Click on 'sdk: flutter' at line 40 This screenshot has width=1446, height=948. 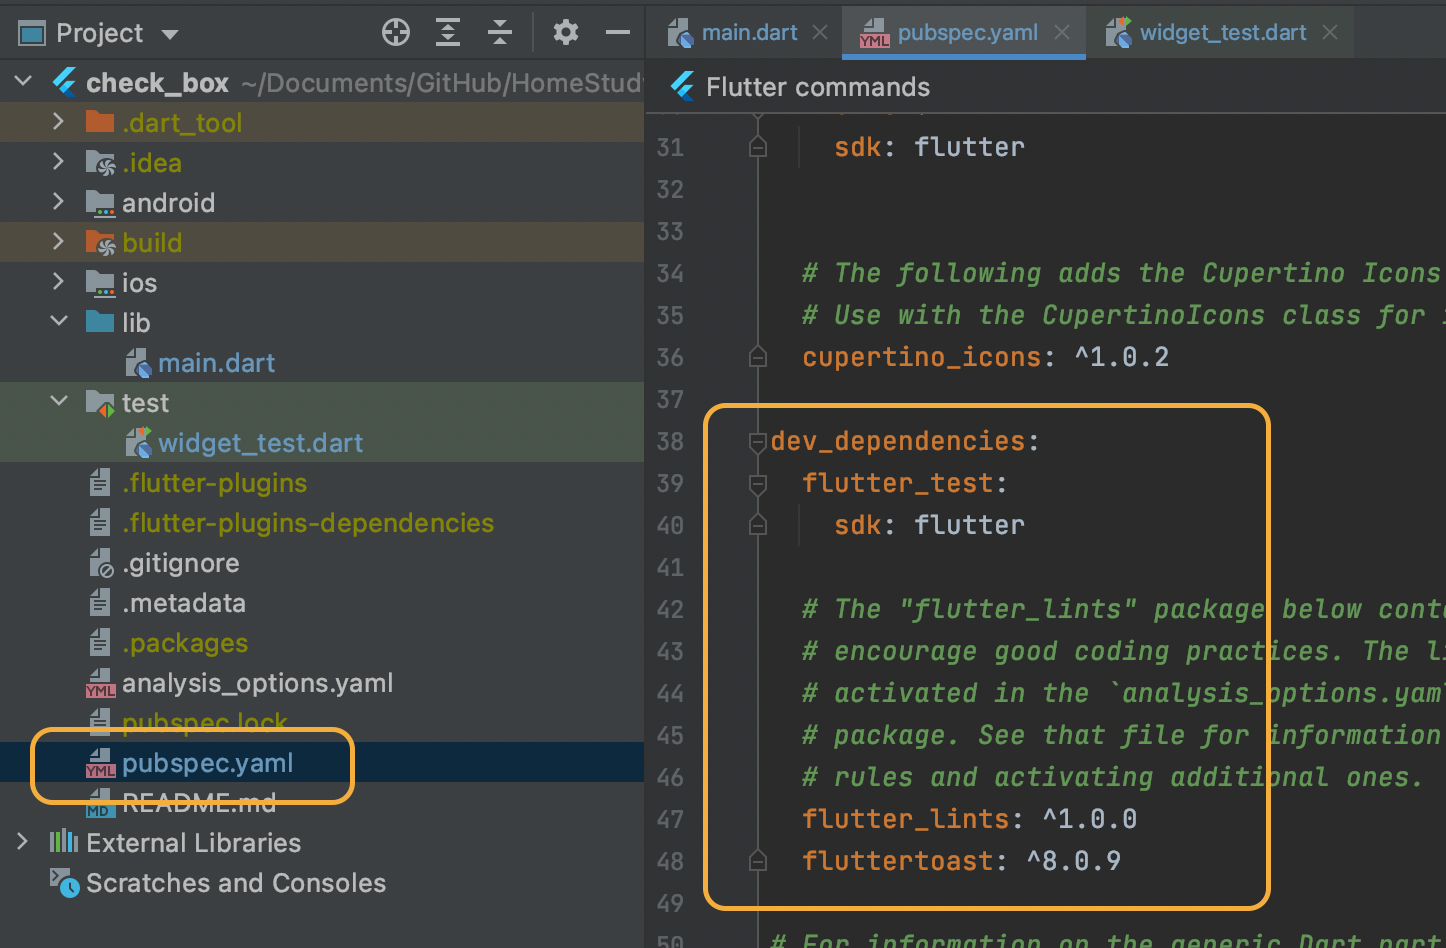(929, 525)
